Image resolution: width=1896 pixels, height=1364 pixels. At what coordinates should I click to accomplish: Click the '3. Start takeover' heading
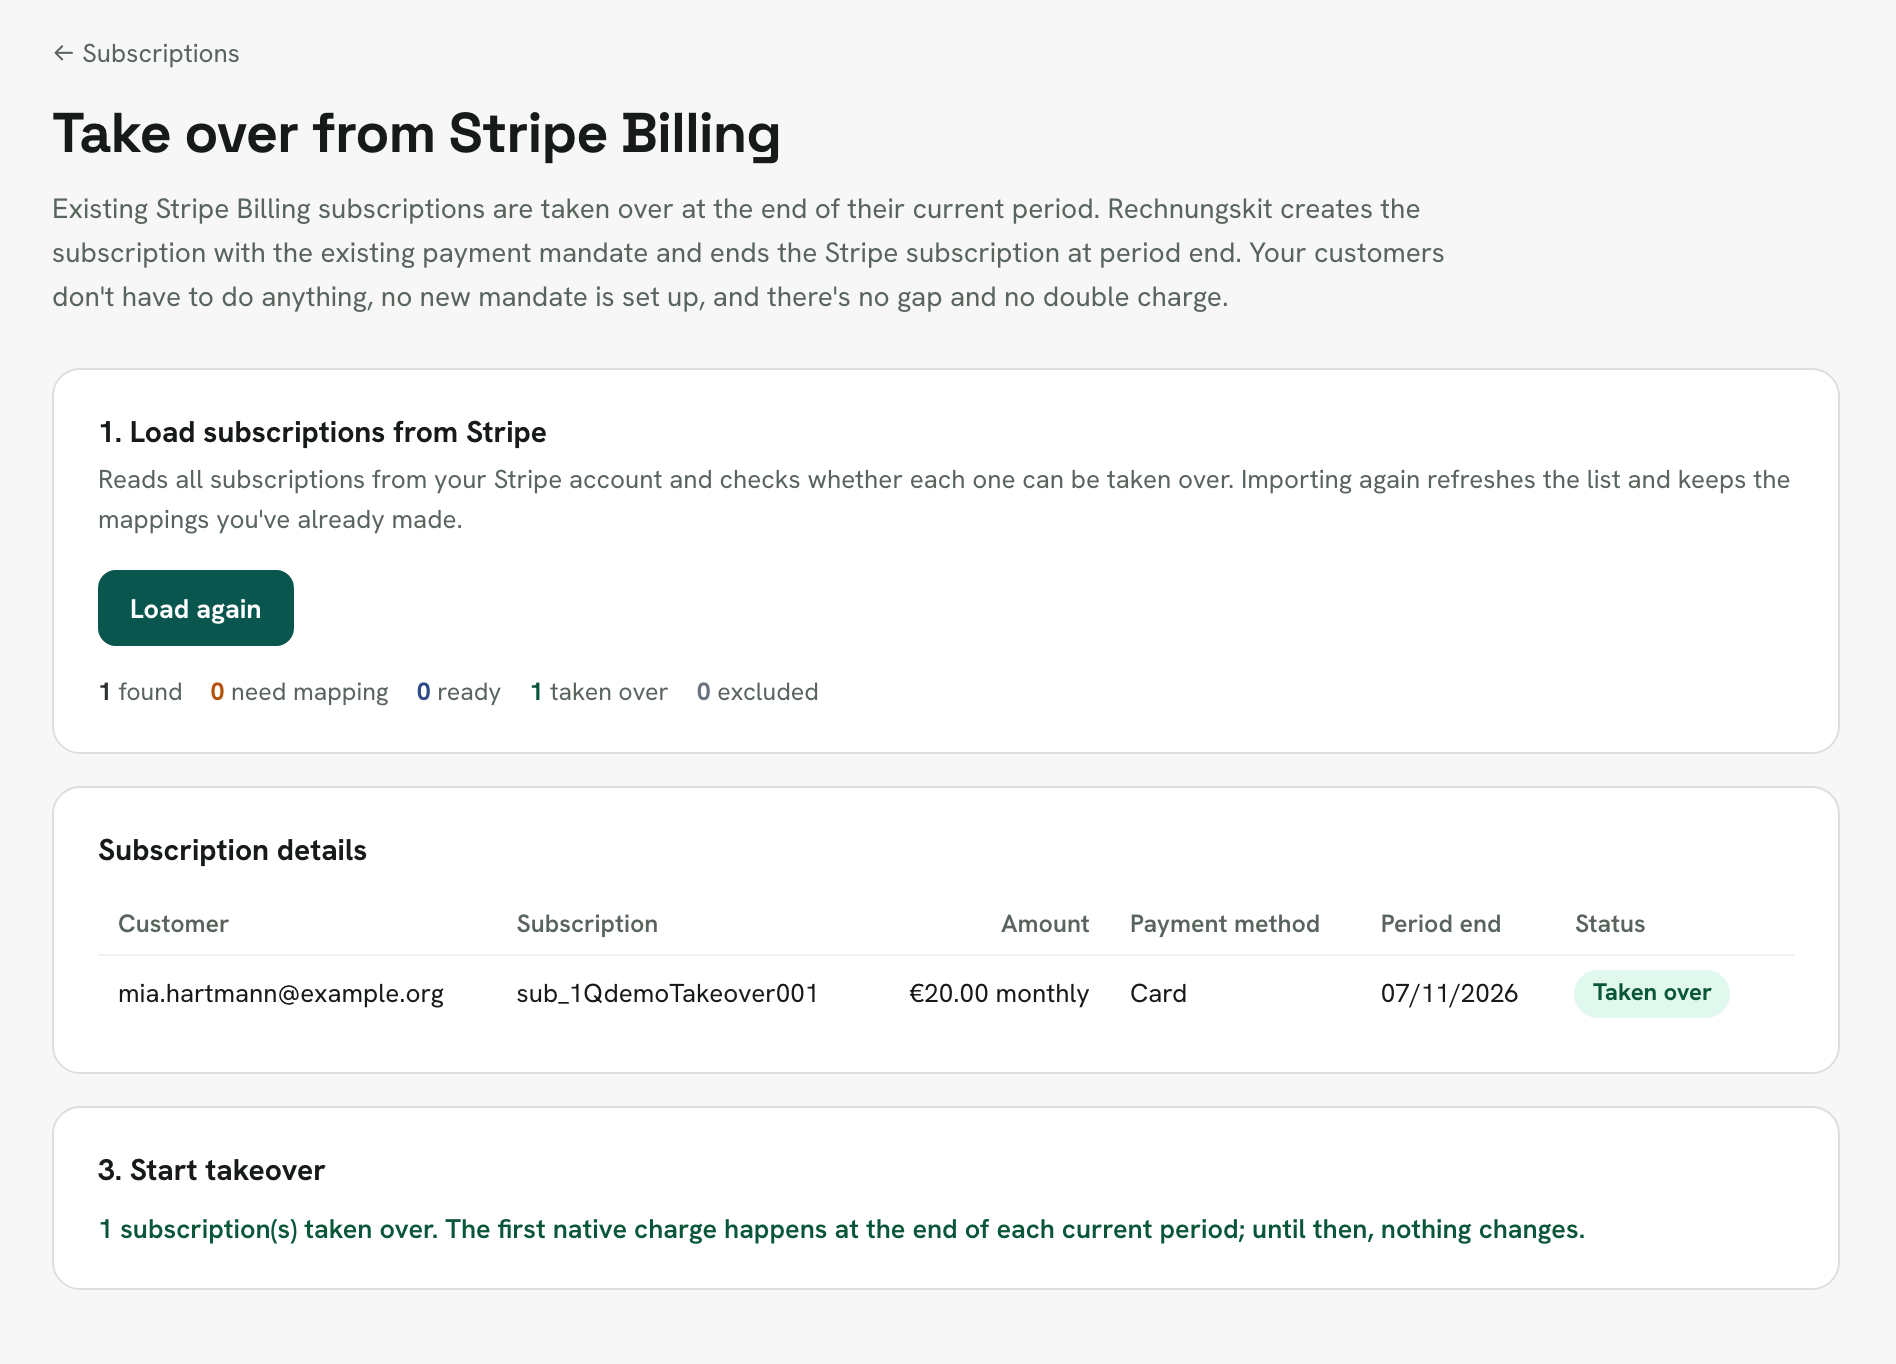(211, 1170)
